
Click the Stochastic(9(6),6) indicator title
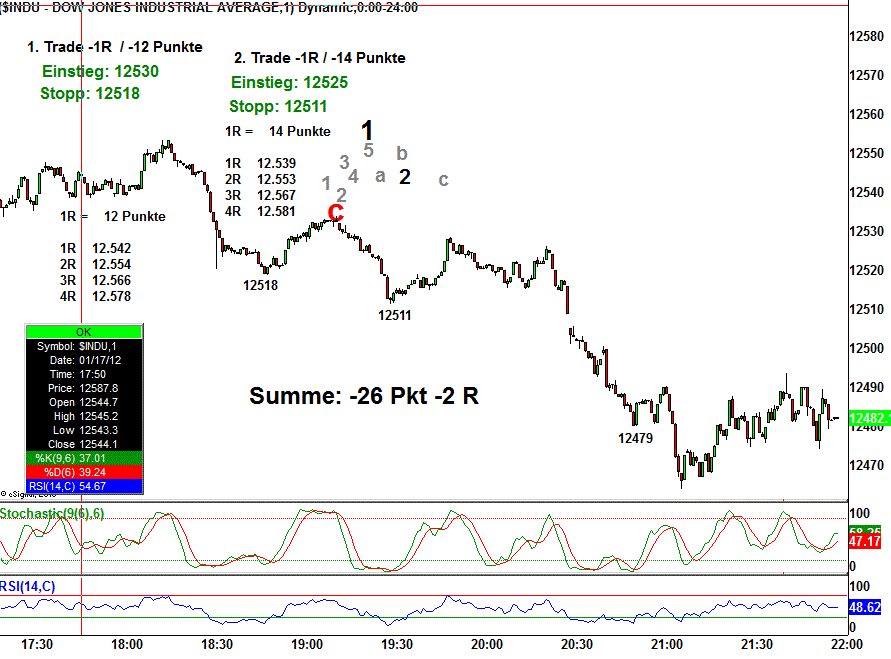[52, 513]
